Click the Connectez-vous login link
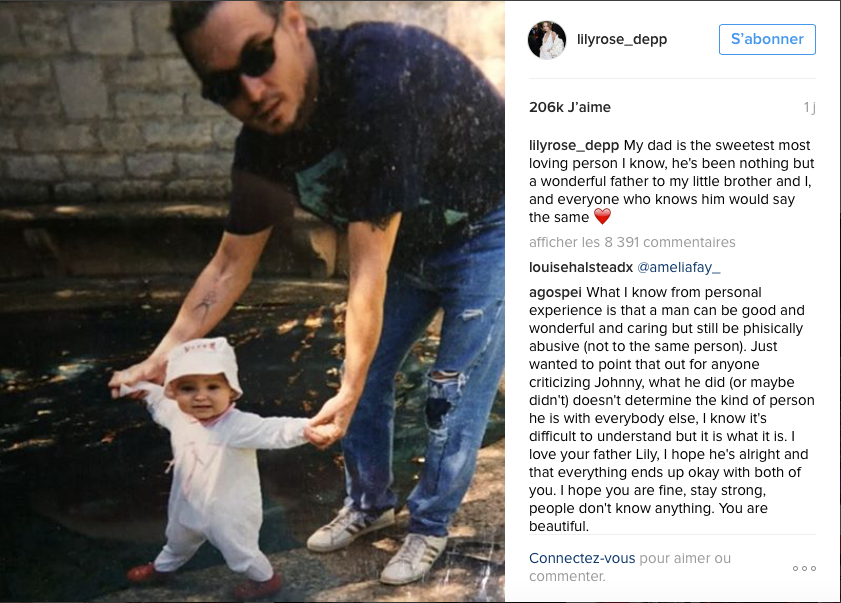The width and height of the screenshot is (841, 603). coord(582,558)
